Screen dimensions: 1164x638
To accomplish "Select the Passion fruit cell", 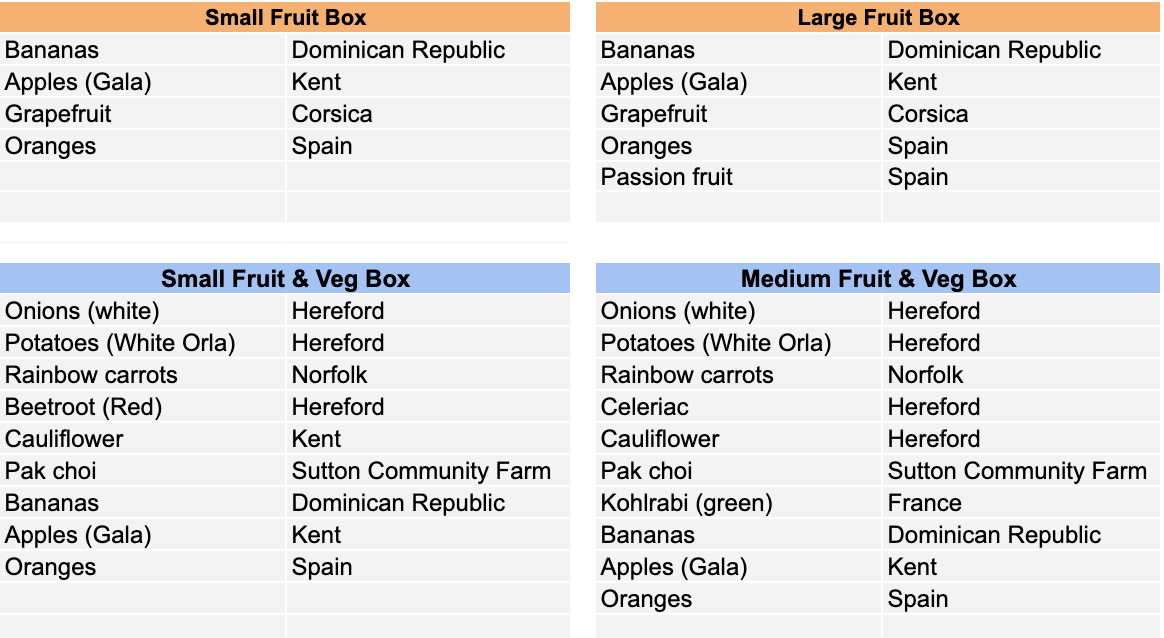I will 739,177.
